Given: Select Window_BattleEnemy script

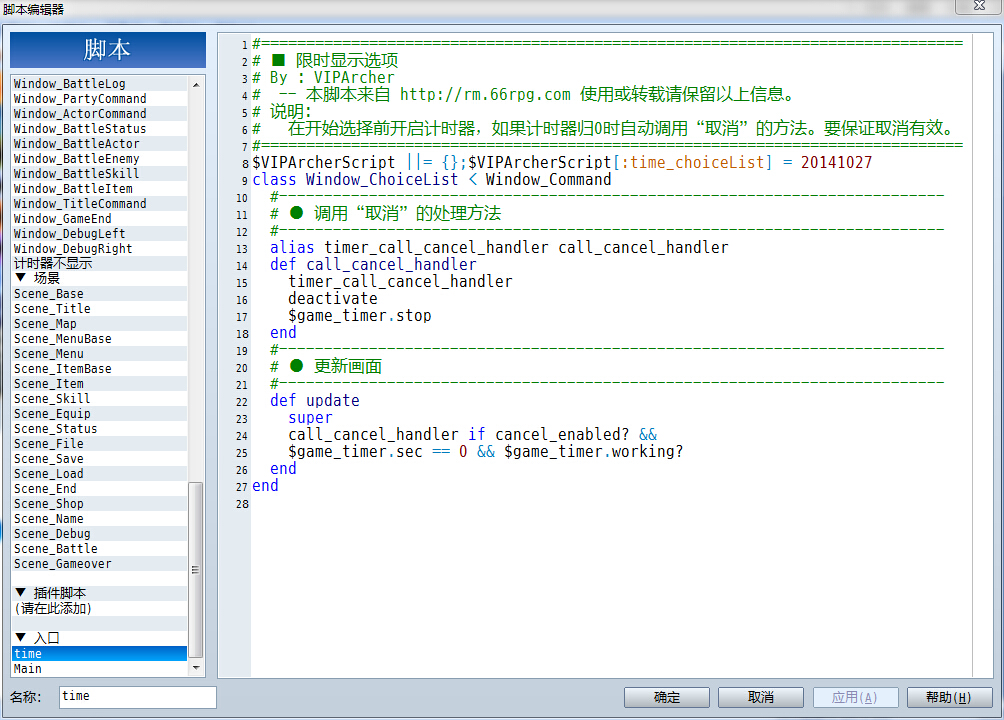Looking at the screenshot, I should [99, 159].
